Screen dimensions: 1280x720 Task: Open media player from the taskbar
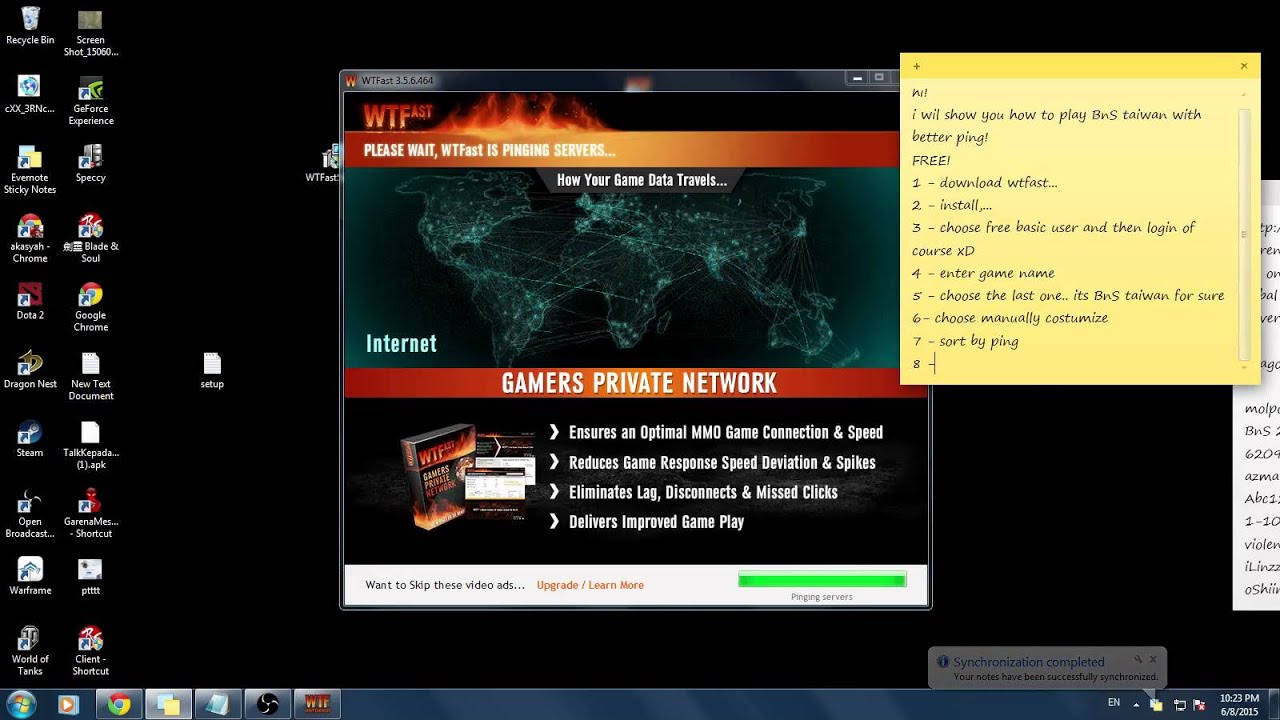pos(68,705)
